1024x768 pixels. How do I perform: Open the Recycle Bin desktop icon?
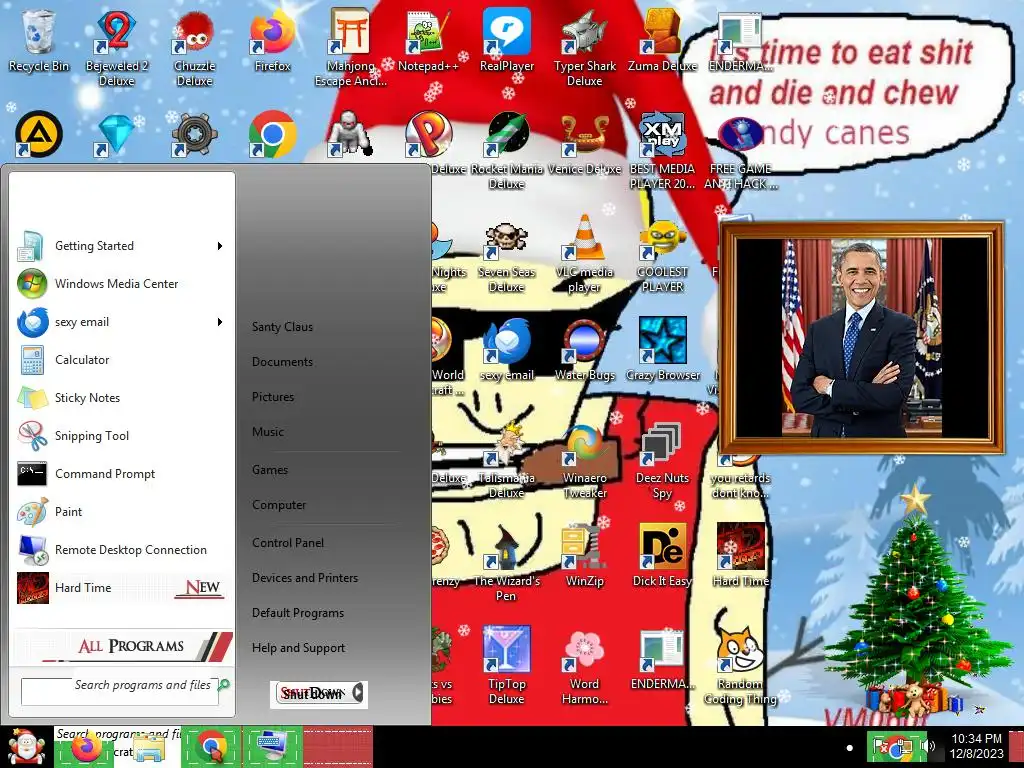tap(39, 40)
